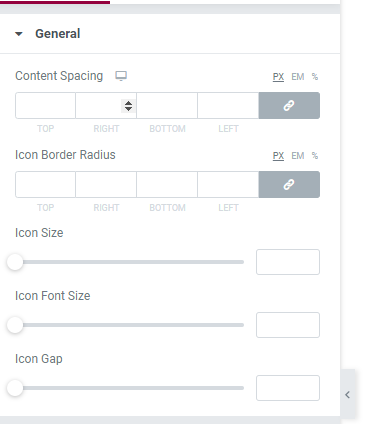Focus the Content Spacing BOTTOM field
Image resolution: width=365 pixels, height=424 pixels.
167,106
